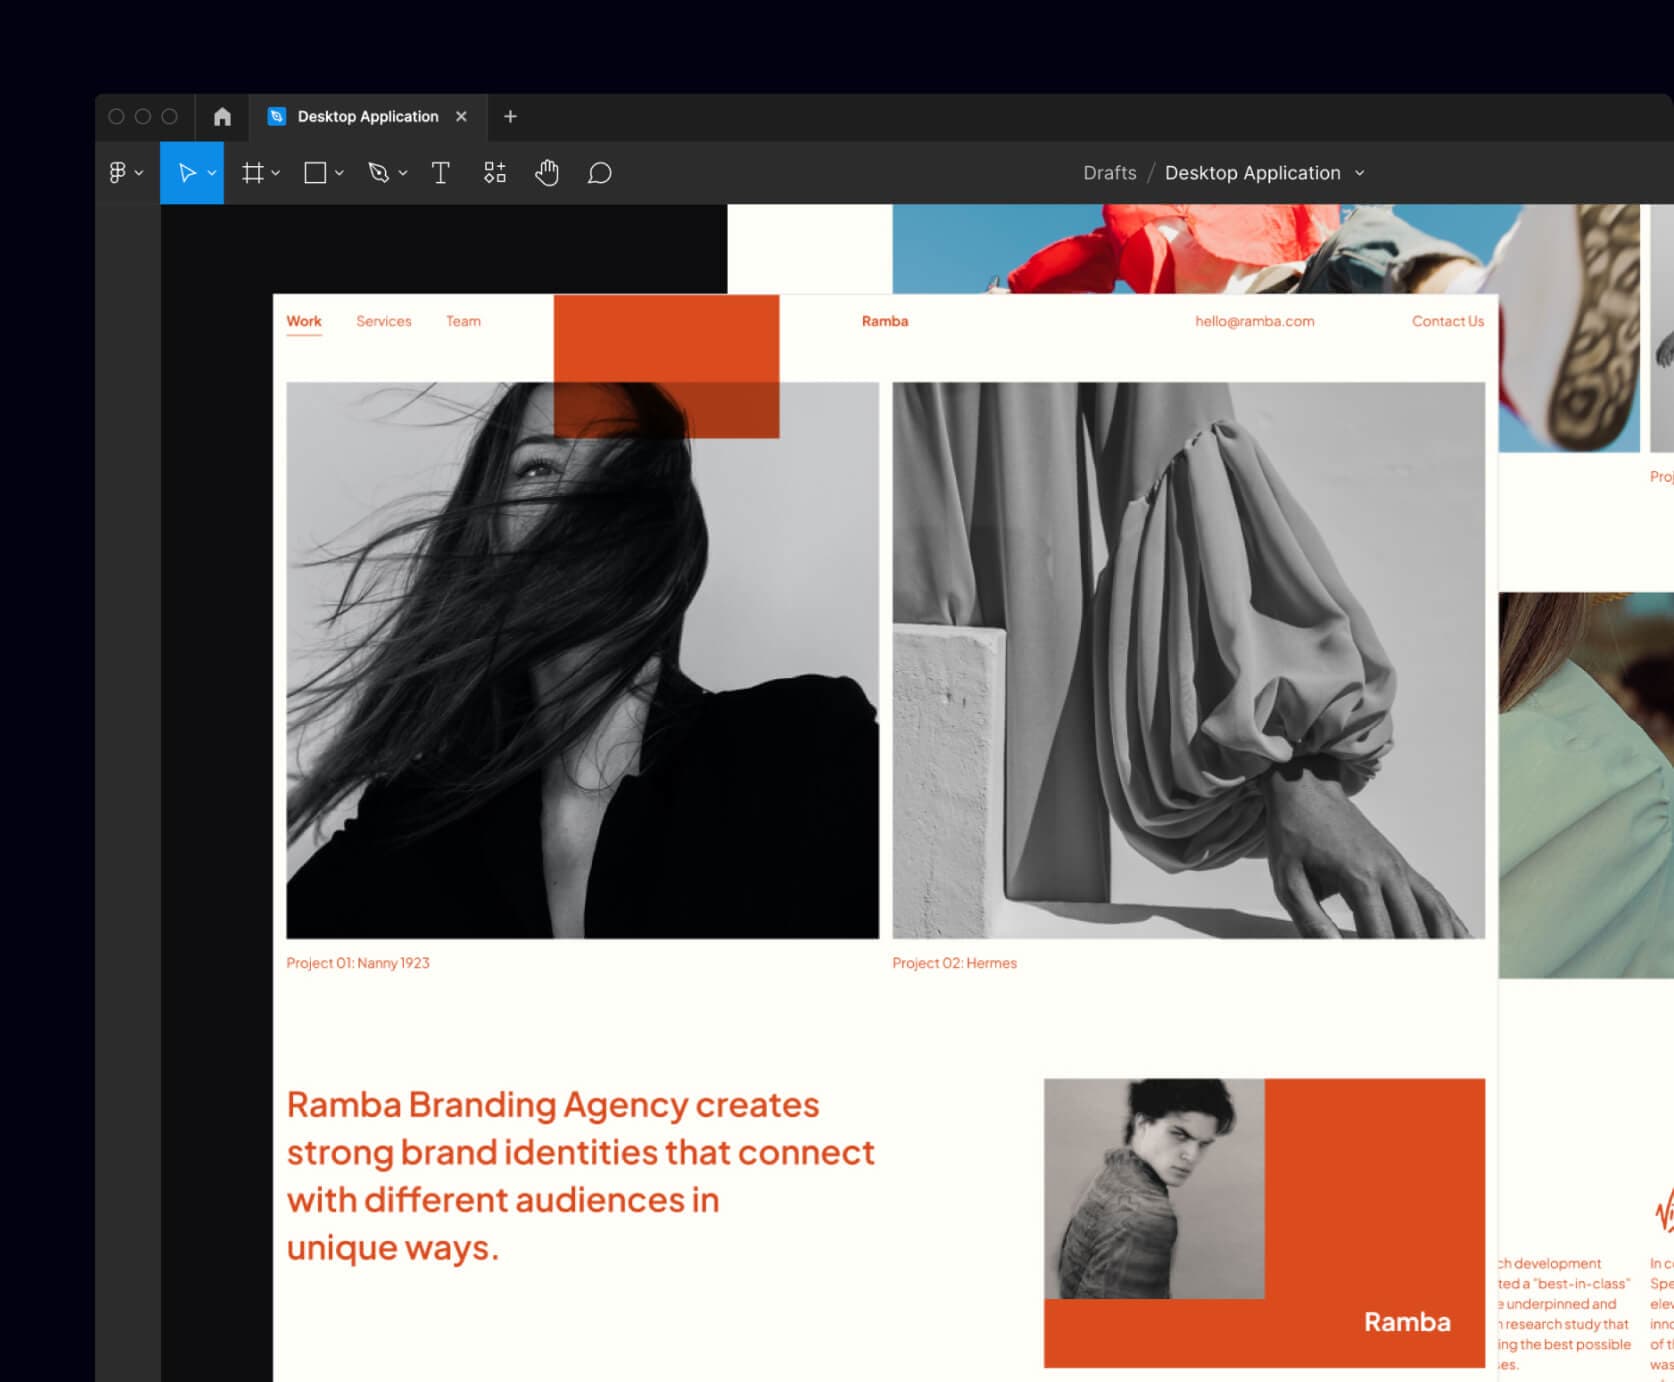
Task: Expand the Frame tool chevron
Action: coord(276,173)
